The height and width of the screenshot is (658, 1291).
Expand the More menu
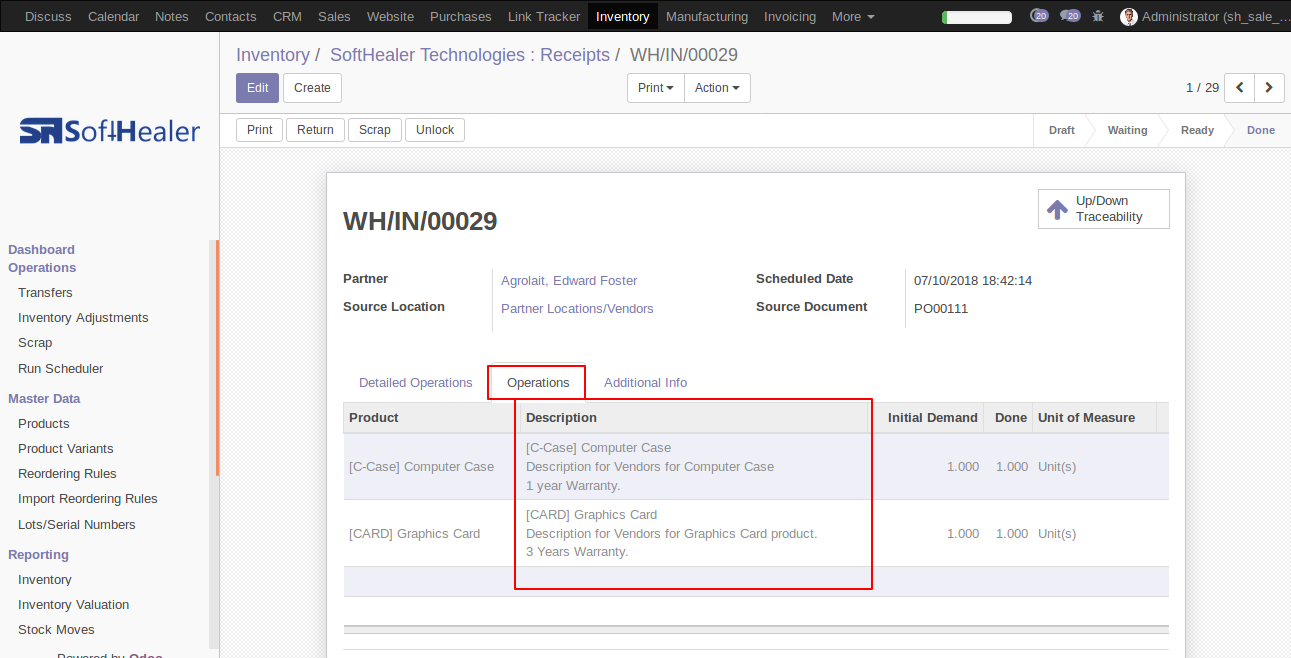tap(853, 16)
